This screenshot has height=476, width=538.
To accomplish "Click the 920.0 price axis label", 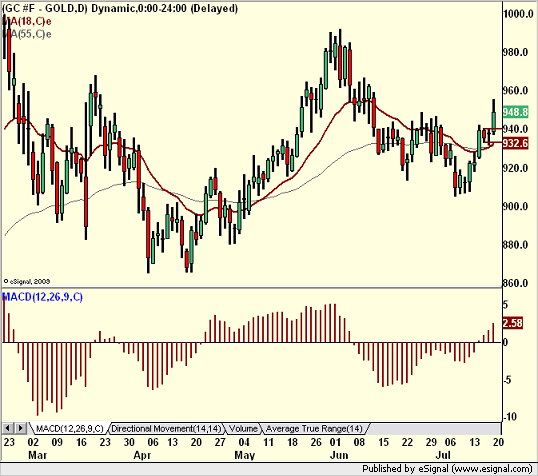I will (x=515, y=168).
